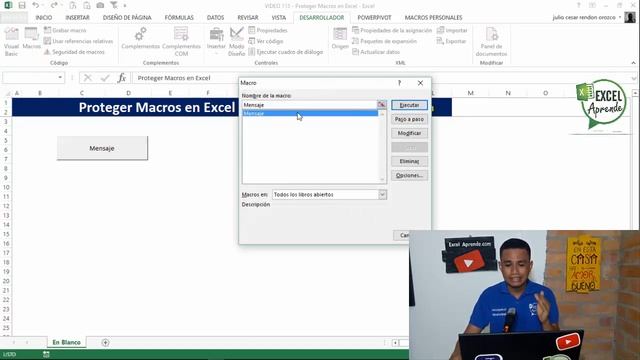Switch to FÓRMULAS tab

[x=179, y=18]
